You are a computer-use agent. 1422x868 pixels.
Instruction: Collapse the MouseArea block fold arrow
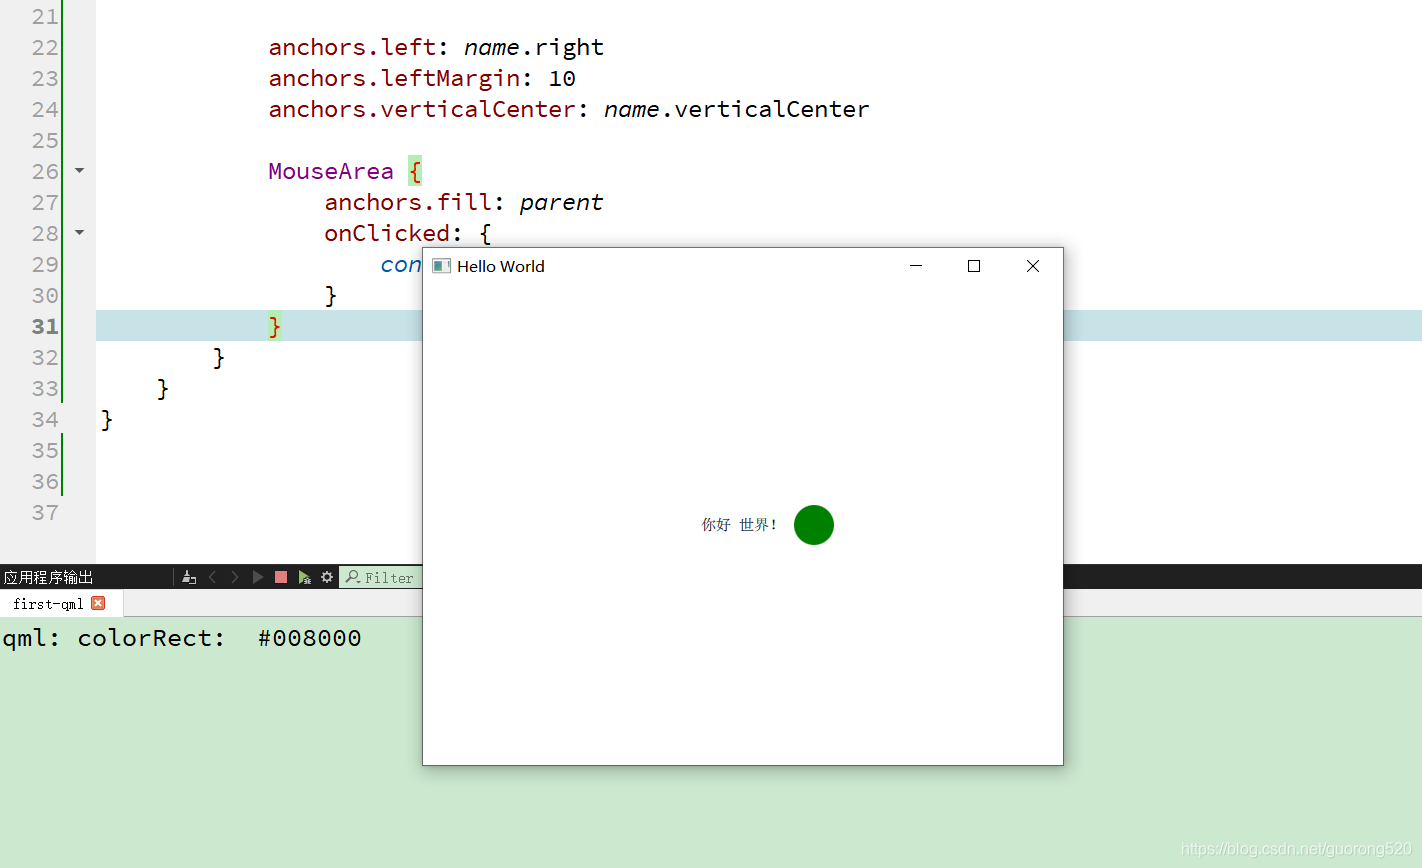(80, 171)
